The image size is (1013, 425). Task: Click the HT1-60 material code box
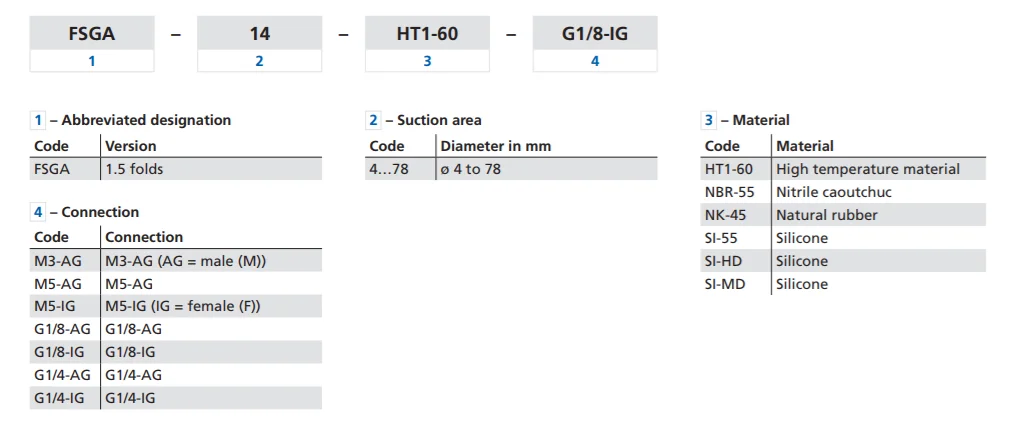point(427,33)
